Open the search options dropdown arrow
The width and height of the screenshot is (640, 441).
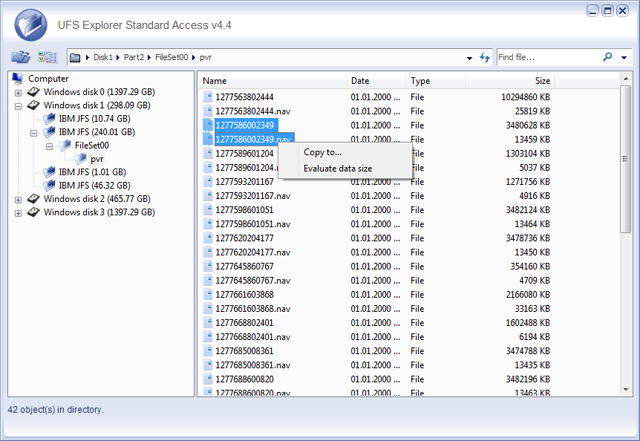click(624, 58)
